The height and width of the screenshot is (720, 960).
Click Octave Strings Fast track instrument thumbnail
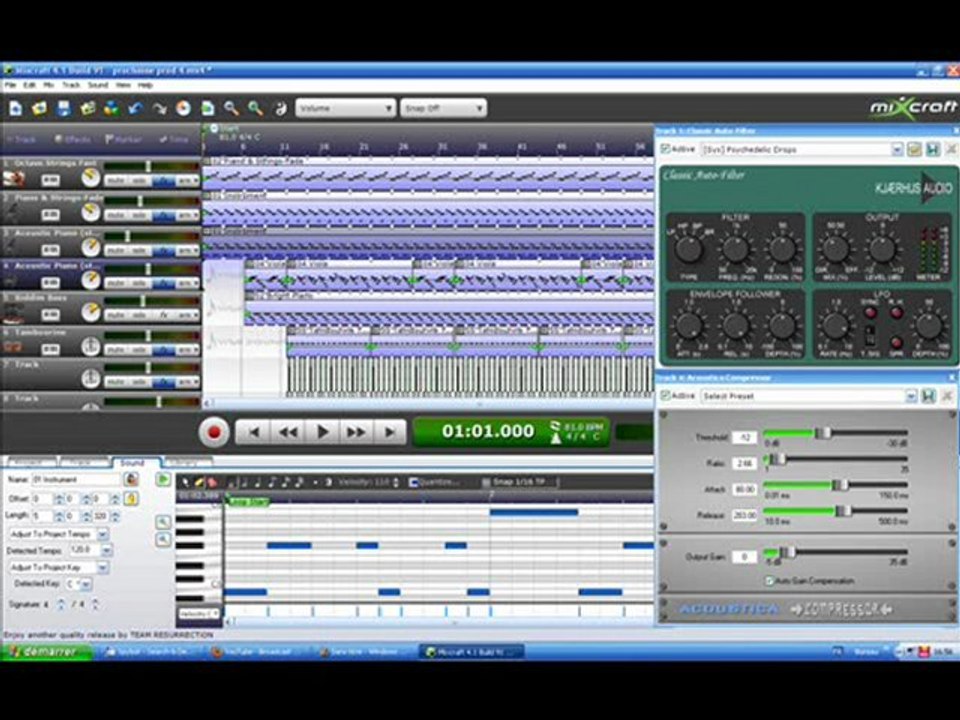tap(13, 179)
